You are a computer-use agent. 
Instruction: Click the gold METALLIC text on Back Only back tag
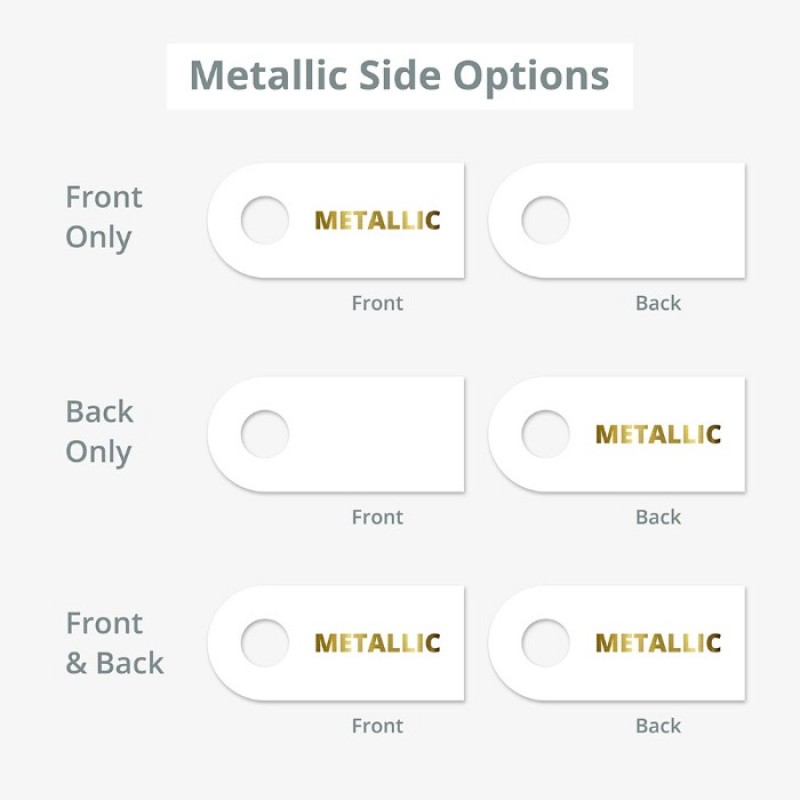(658, 434)
